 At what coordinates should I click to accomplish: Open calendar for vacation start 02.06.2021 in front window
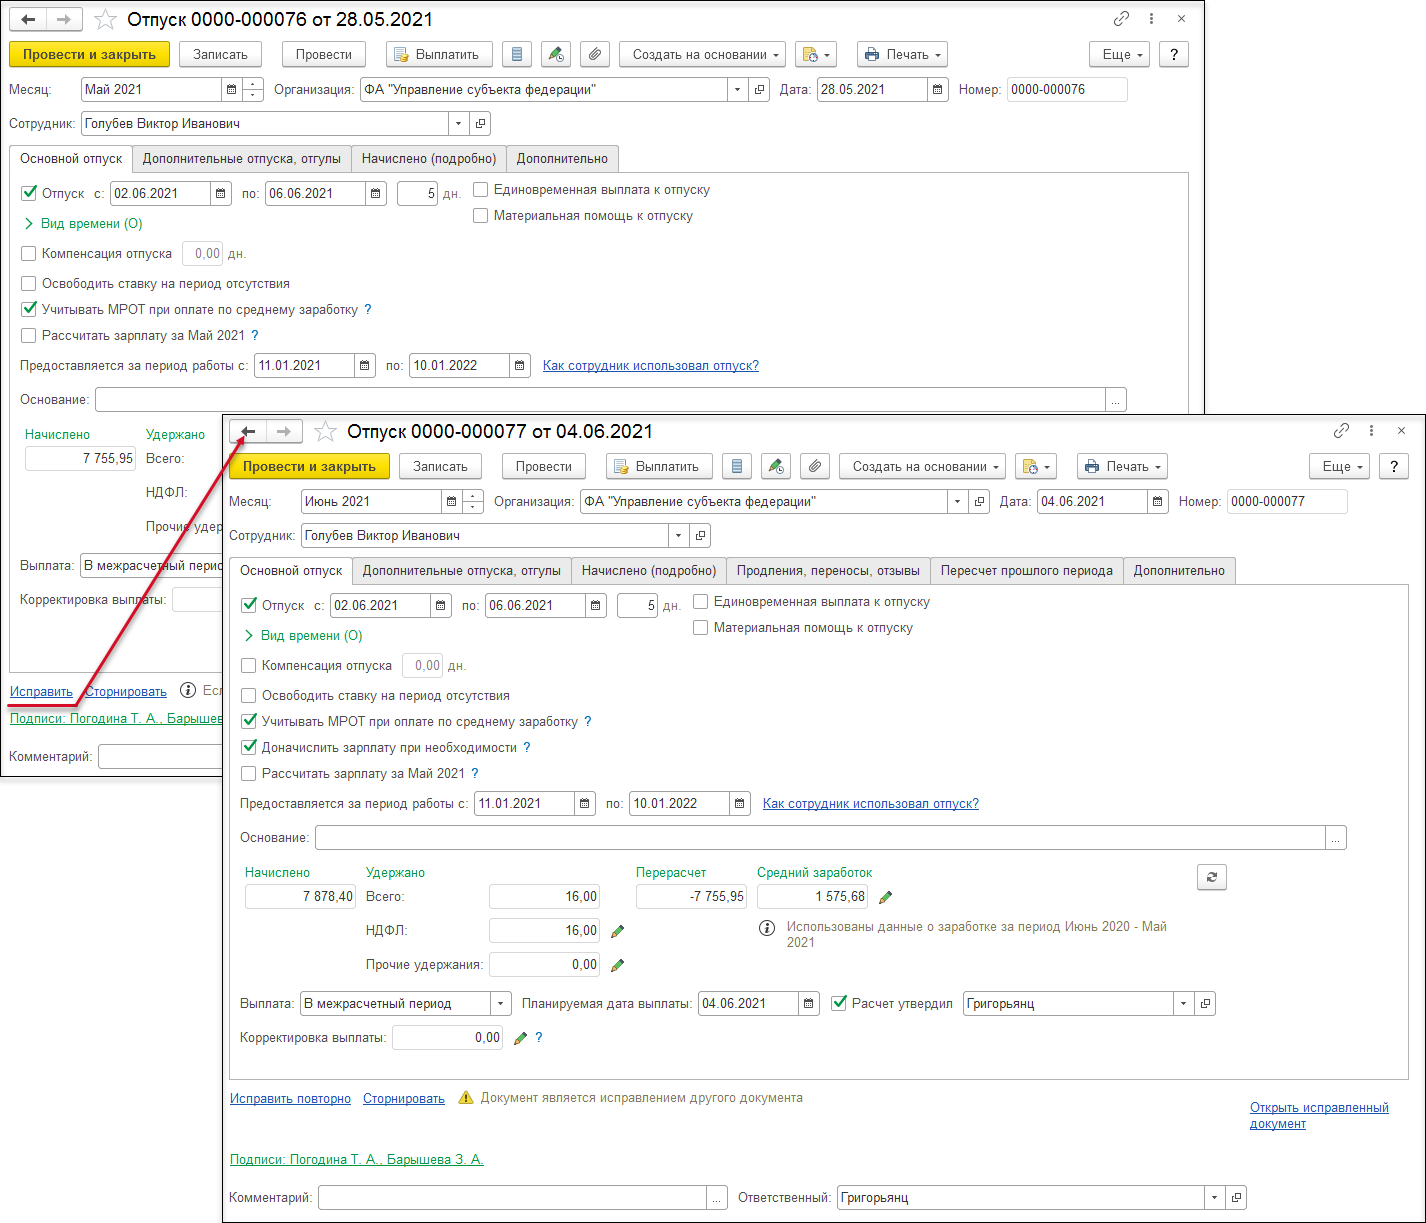click(441, 605)
